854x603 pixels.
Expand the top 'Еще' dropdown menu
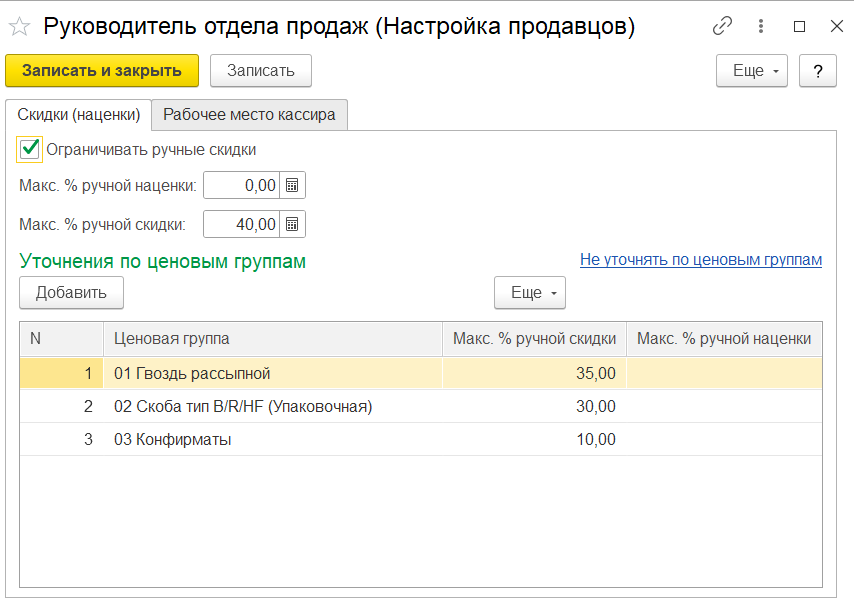tap(751, 71)
